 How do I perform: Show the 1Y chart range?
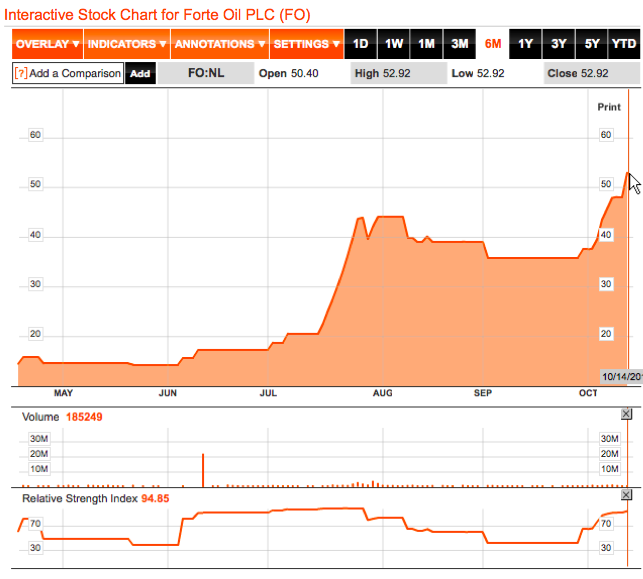coord(525,44)
